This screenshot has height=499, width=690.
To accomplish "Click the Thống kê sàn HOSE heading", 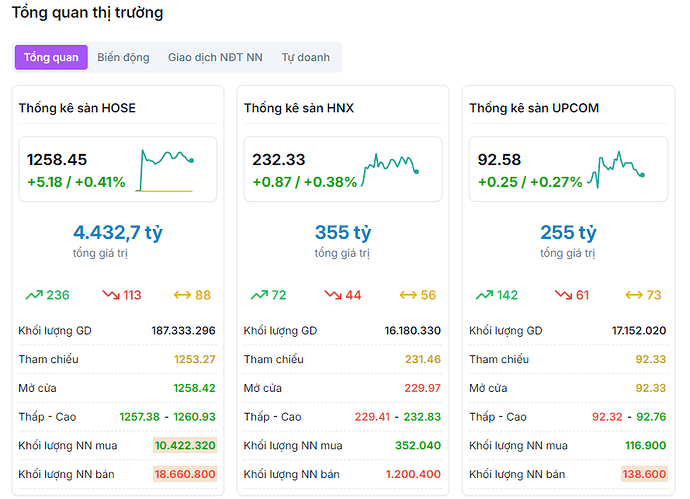I will (x=77, y=108).
